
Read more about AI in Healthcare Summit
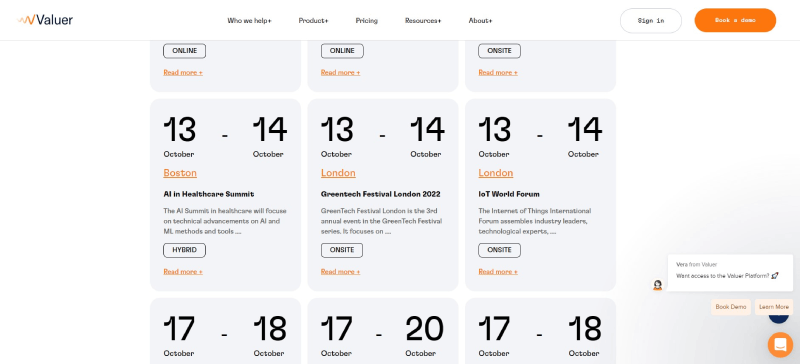coord(183,272)
